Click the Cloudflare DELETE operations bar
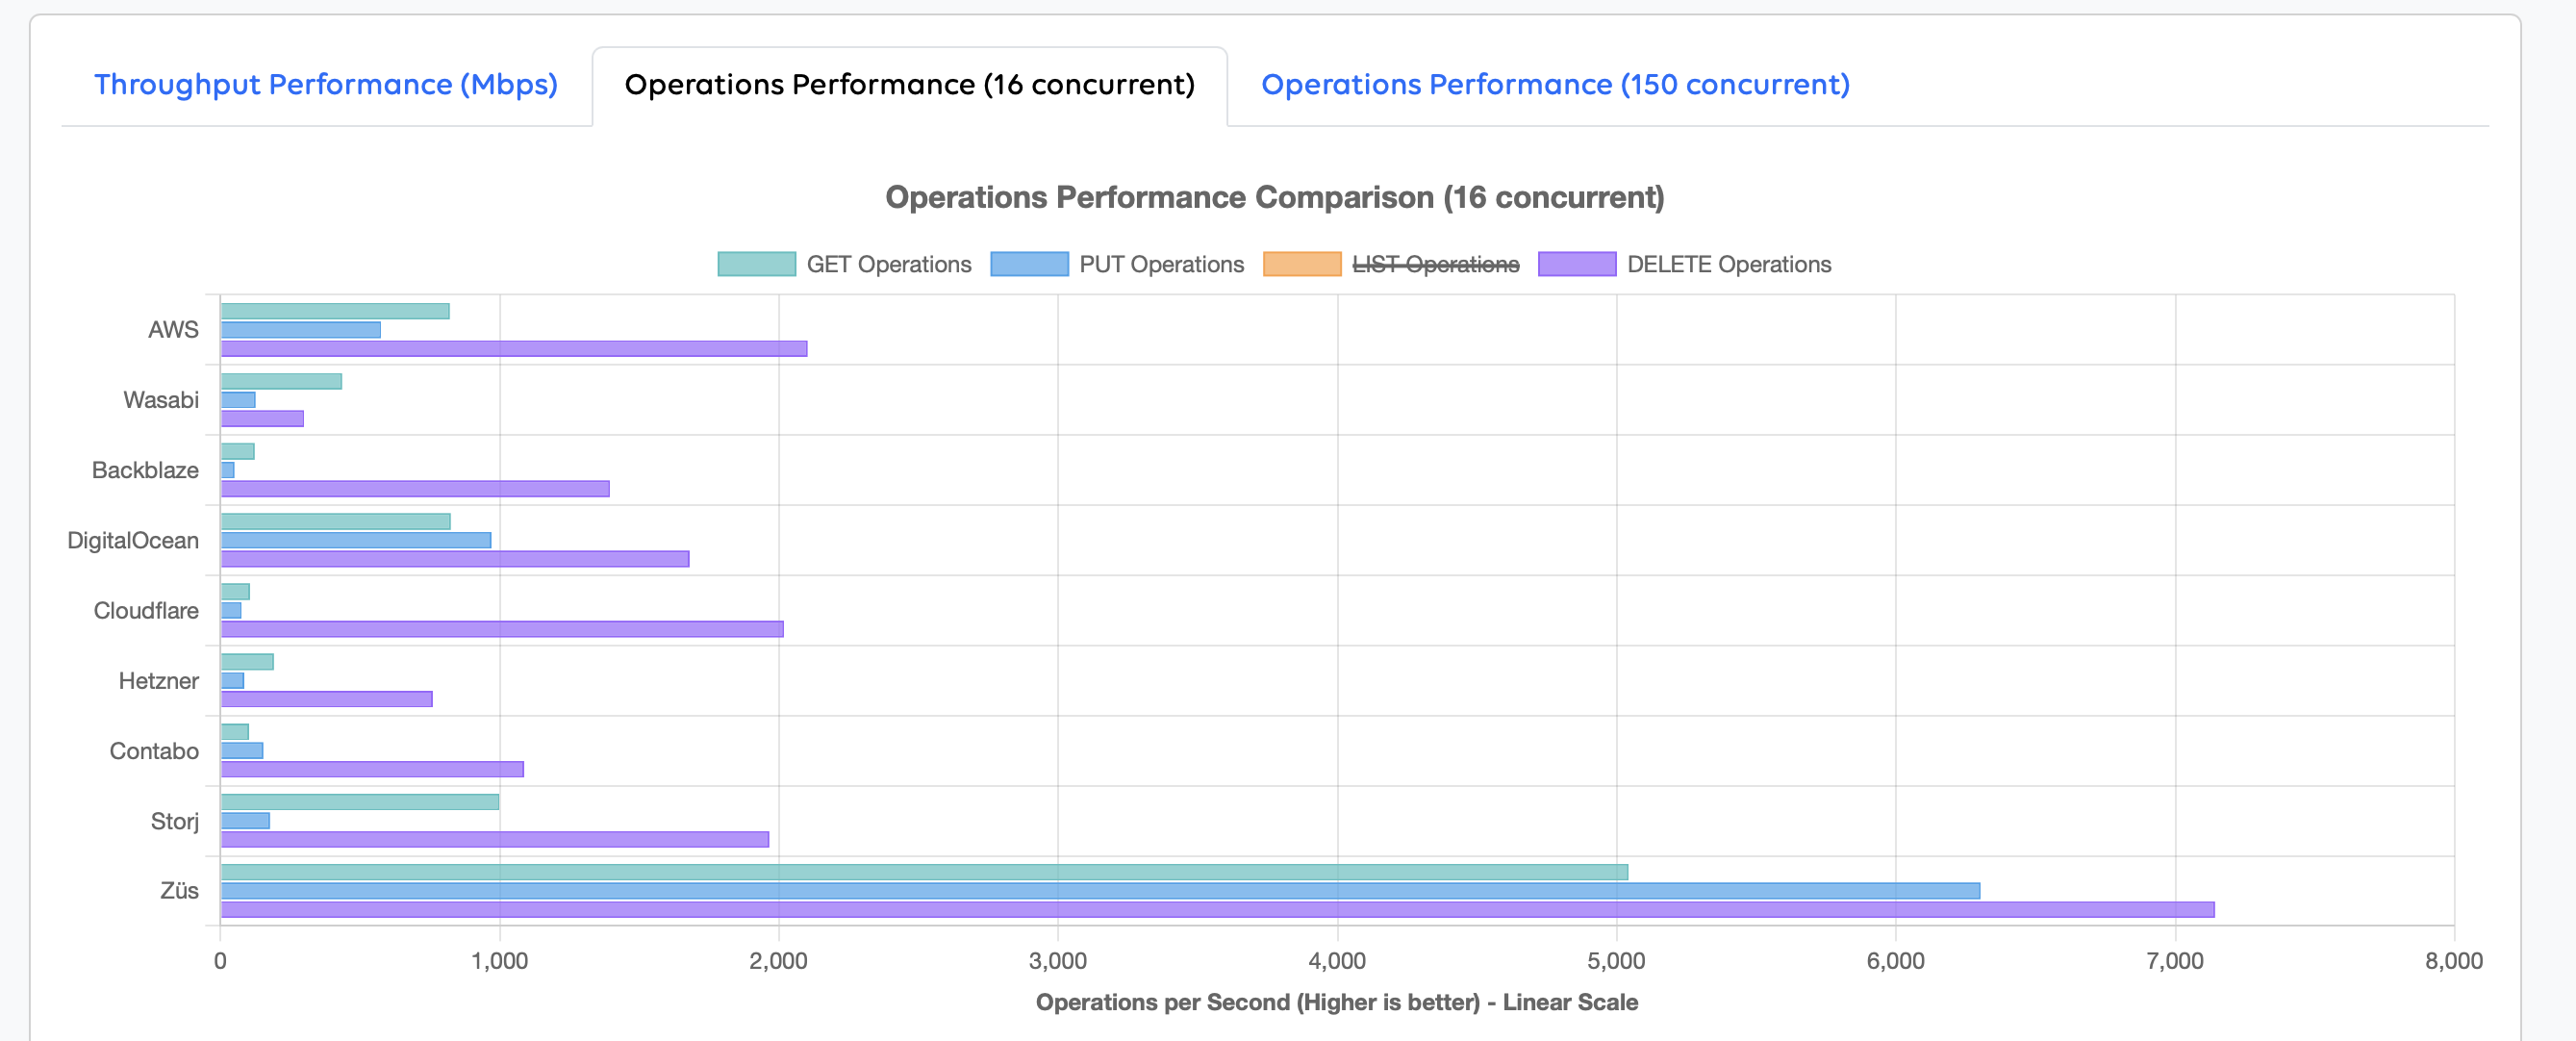The height and width of the screenshot is (1041, 2576). [x=501, y=629]
